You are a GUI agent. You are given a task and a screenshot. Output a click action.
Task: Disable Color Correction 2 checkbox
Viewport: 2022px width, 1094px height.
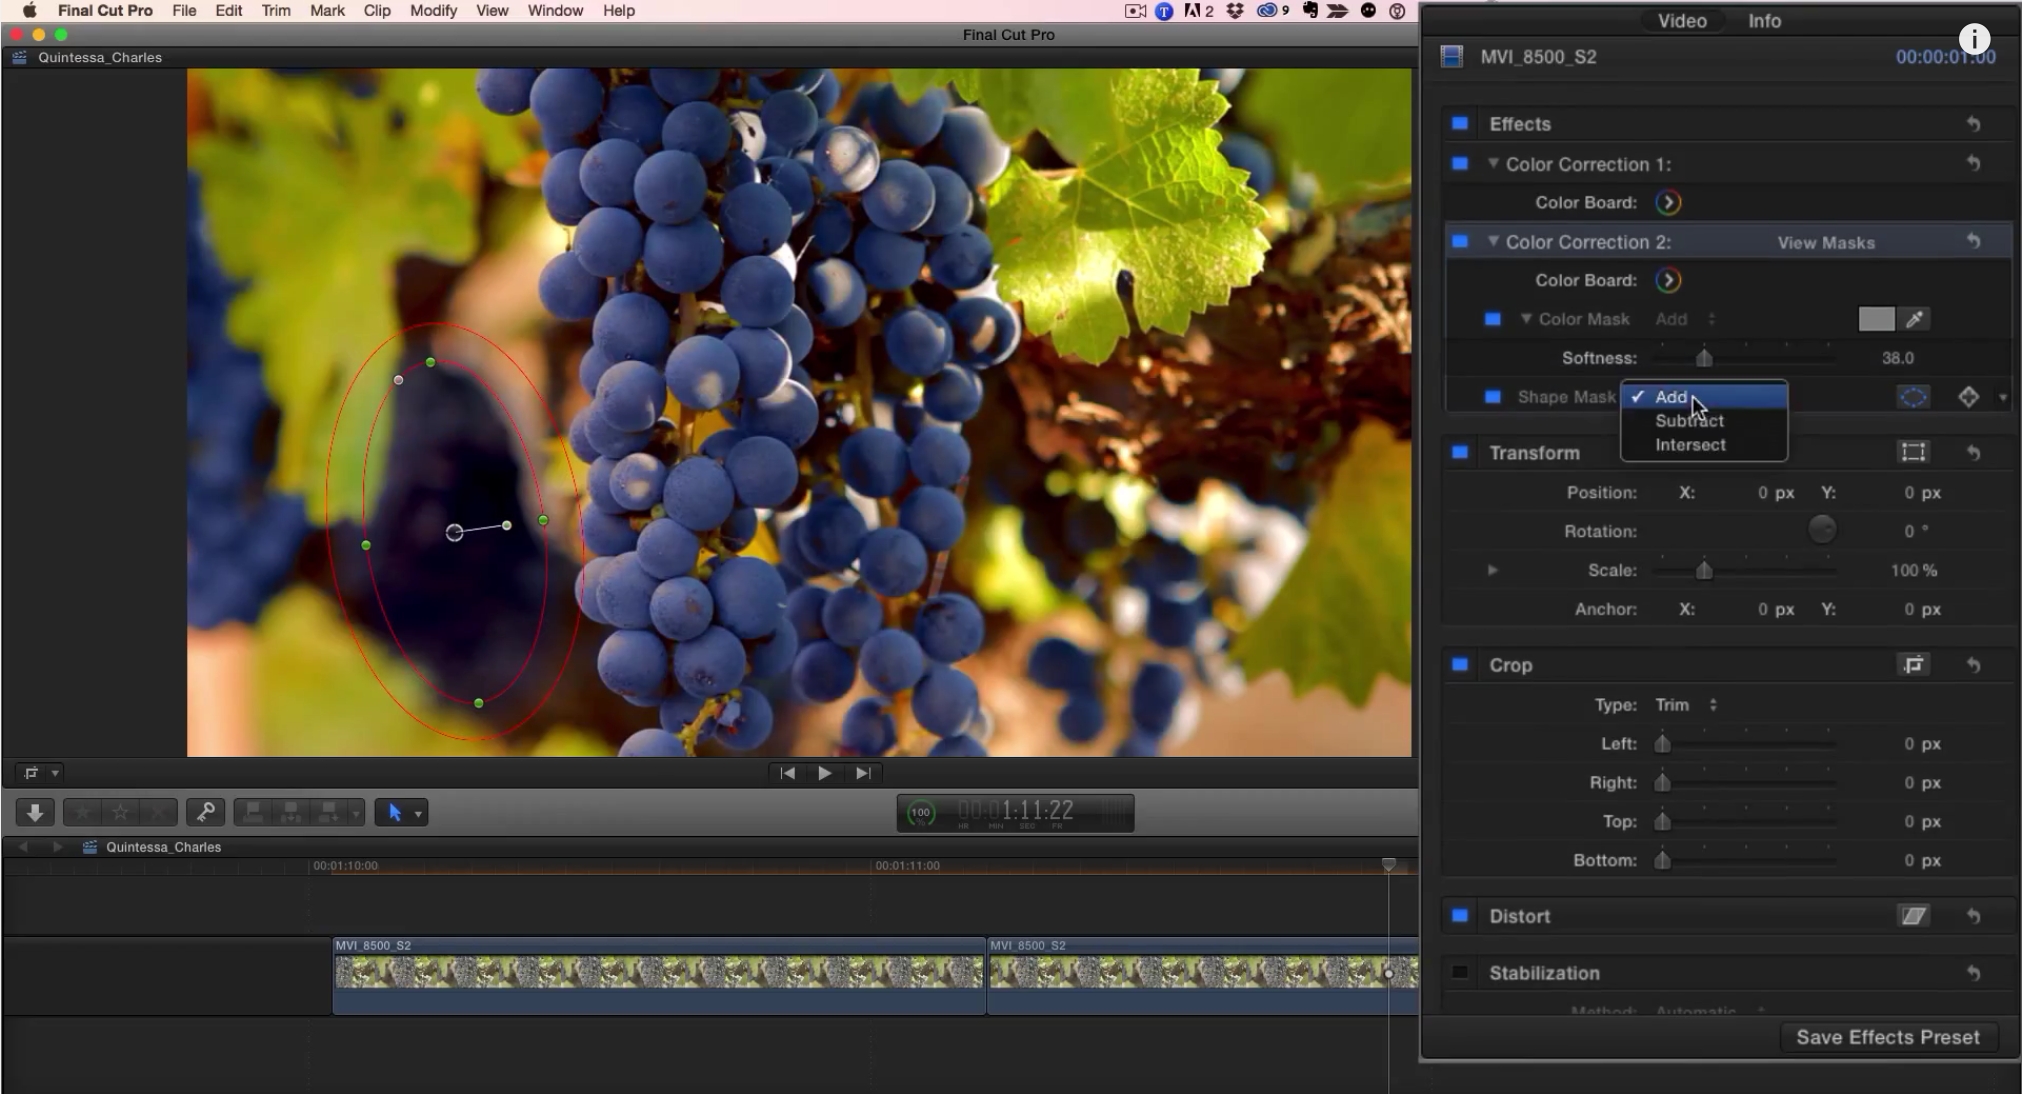pos(1460,241)
